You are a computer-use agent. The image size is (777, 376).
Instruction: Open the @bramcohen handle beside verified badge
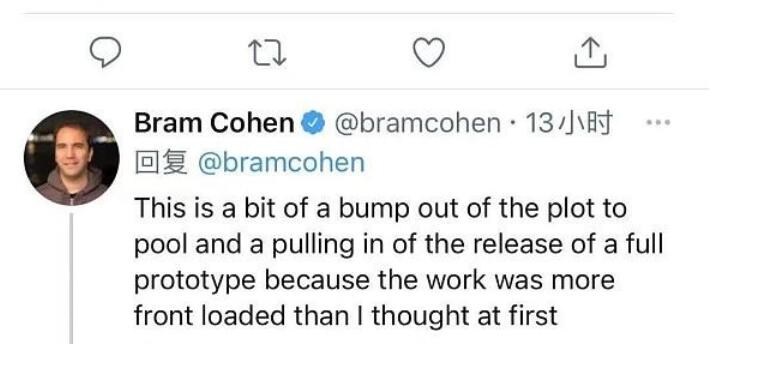click(x=417, y=123)
